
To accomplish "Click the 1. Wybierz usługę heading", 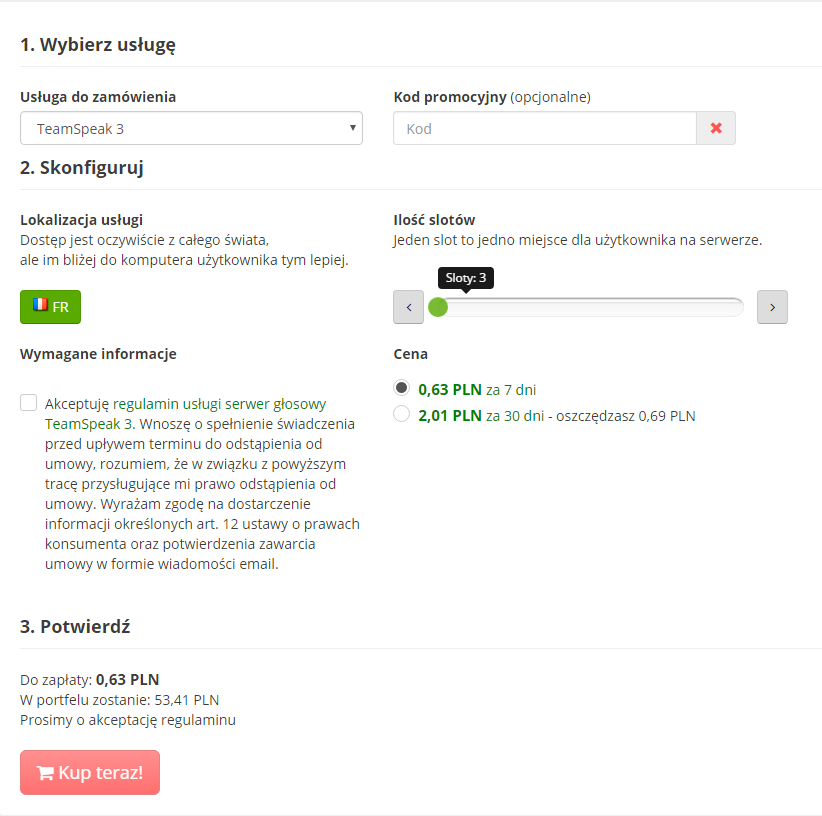I will [x=98, y=44].
